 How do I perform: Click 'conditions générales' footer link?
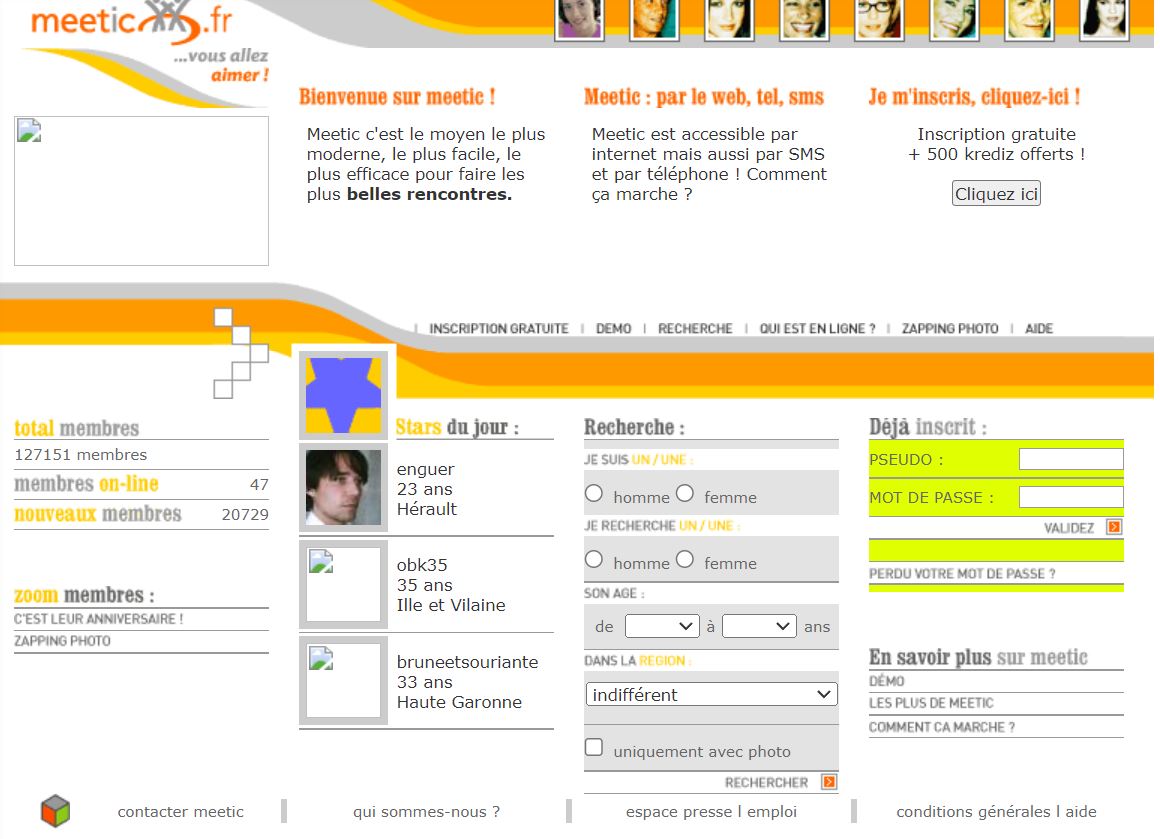pyautogui.click(x=973, y=812)
